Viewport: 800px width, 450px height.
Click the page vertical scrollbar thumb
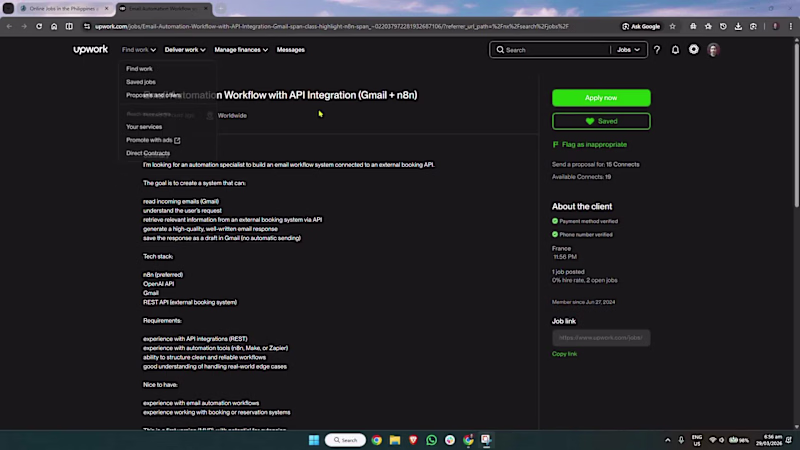click(796, 125)
